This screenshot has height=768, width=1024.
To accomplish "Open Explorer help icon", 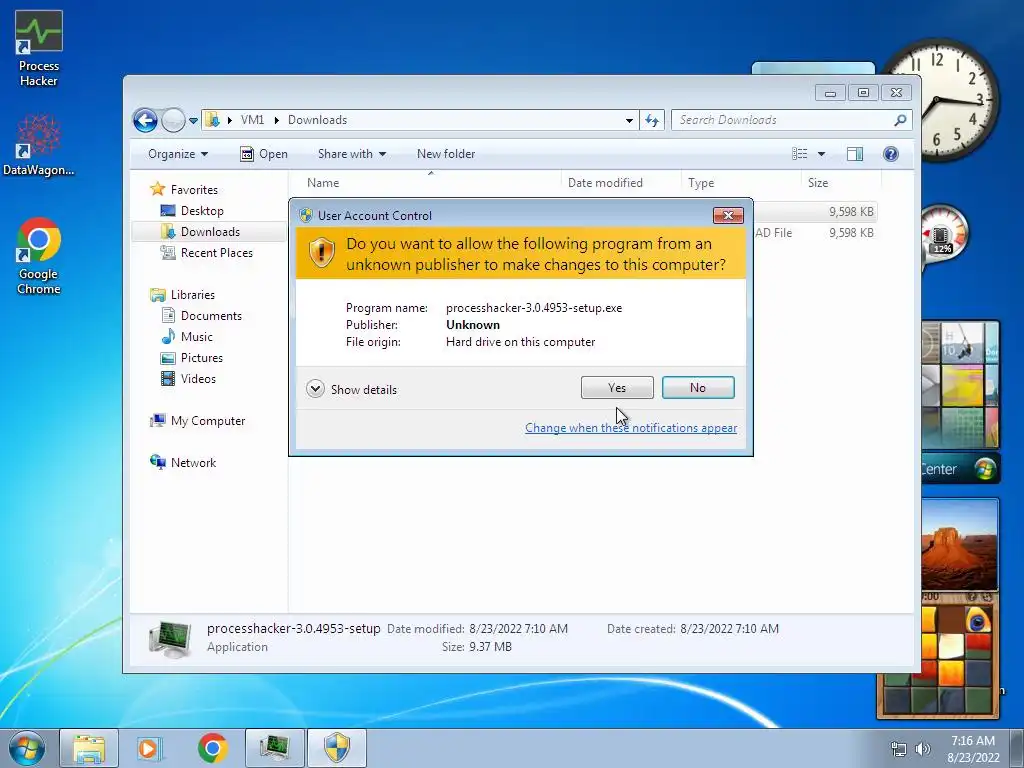I will (891, 153).
